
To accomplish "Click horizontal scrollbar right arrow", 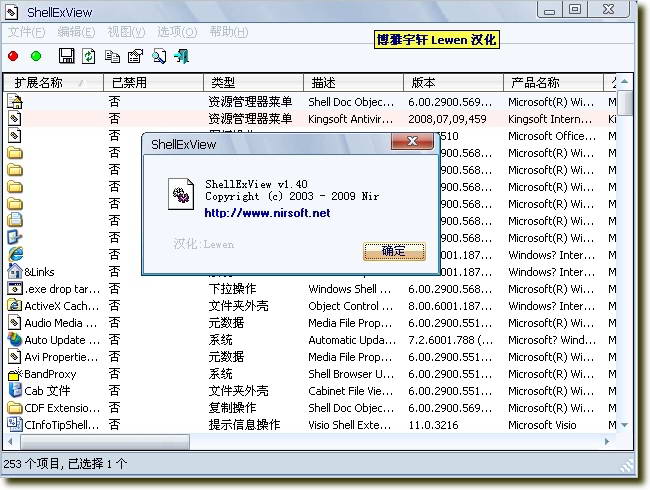I will pyautogui.click(x=607, y=441).
